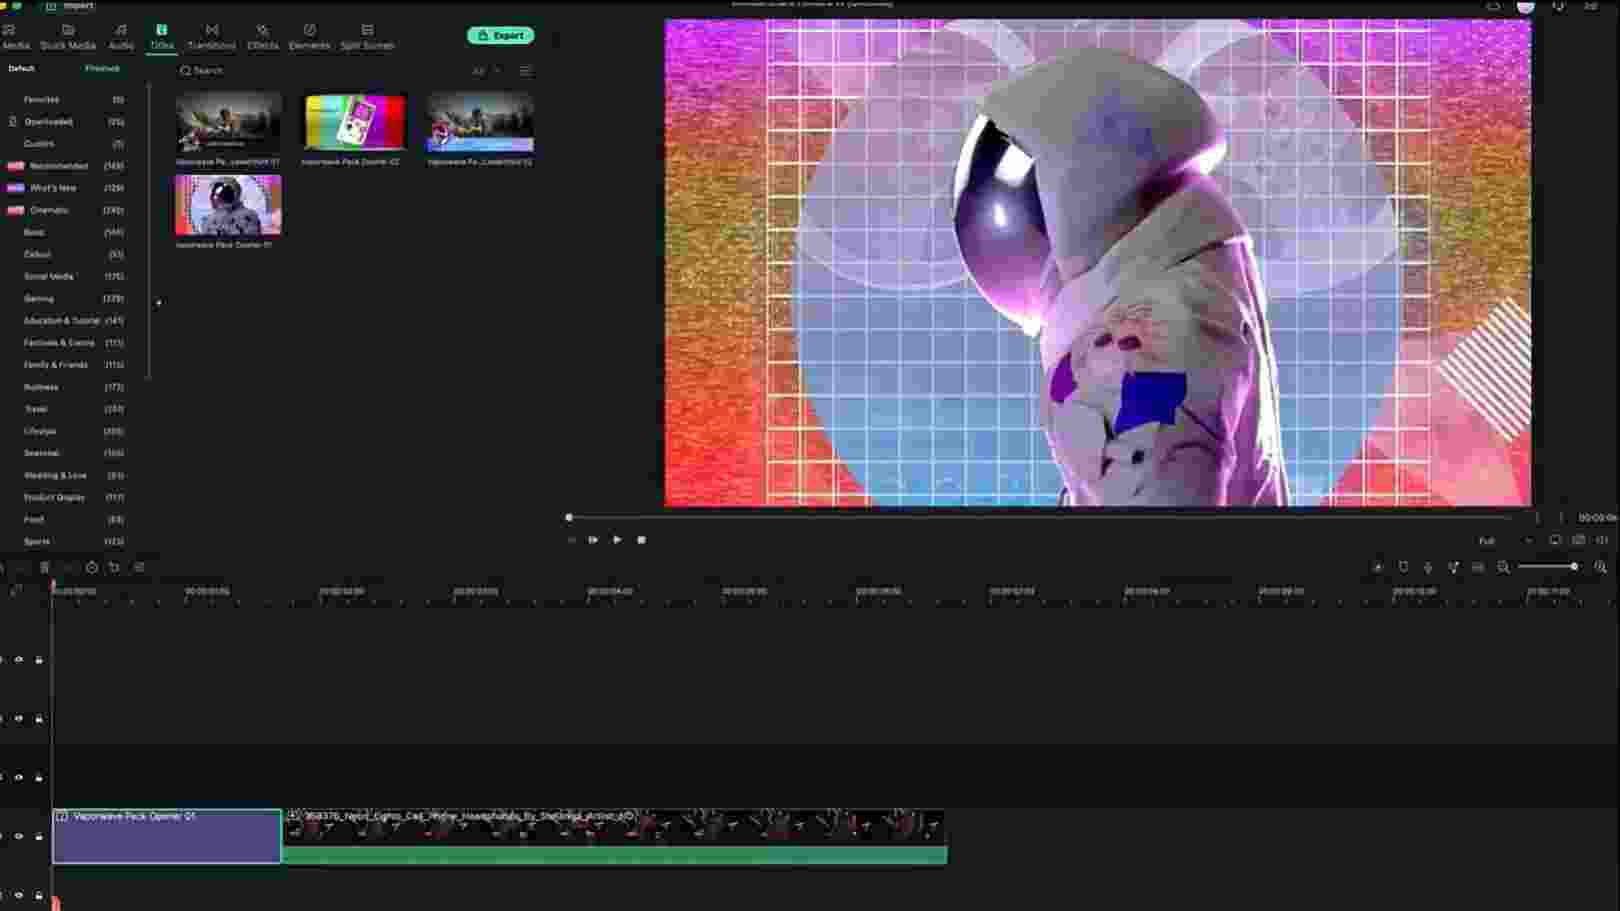
Task: Click the snapshot camera icon
Action: tap(1579, 540)
